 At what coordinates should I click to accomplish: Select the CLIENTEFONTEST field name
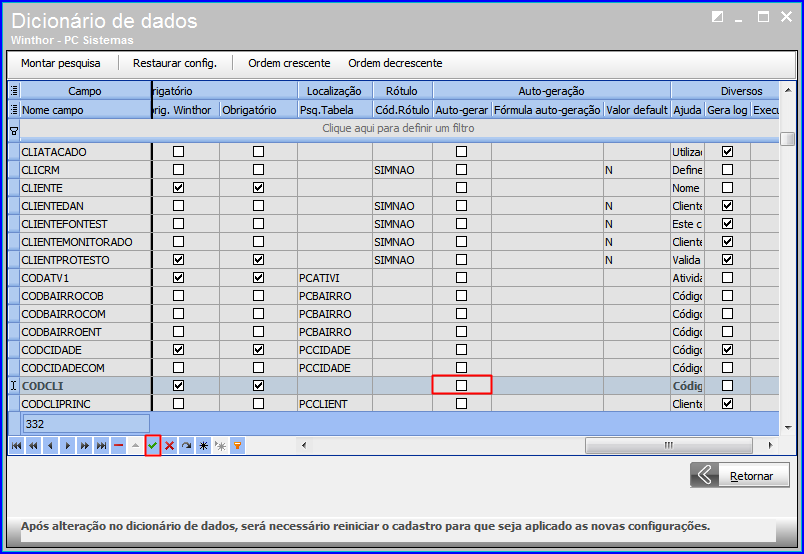(65, 224)
